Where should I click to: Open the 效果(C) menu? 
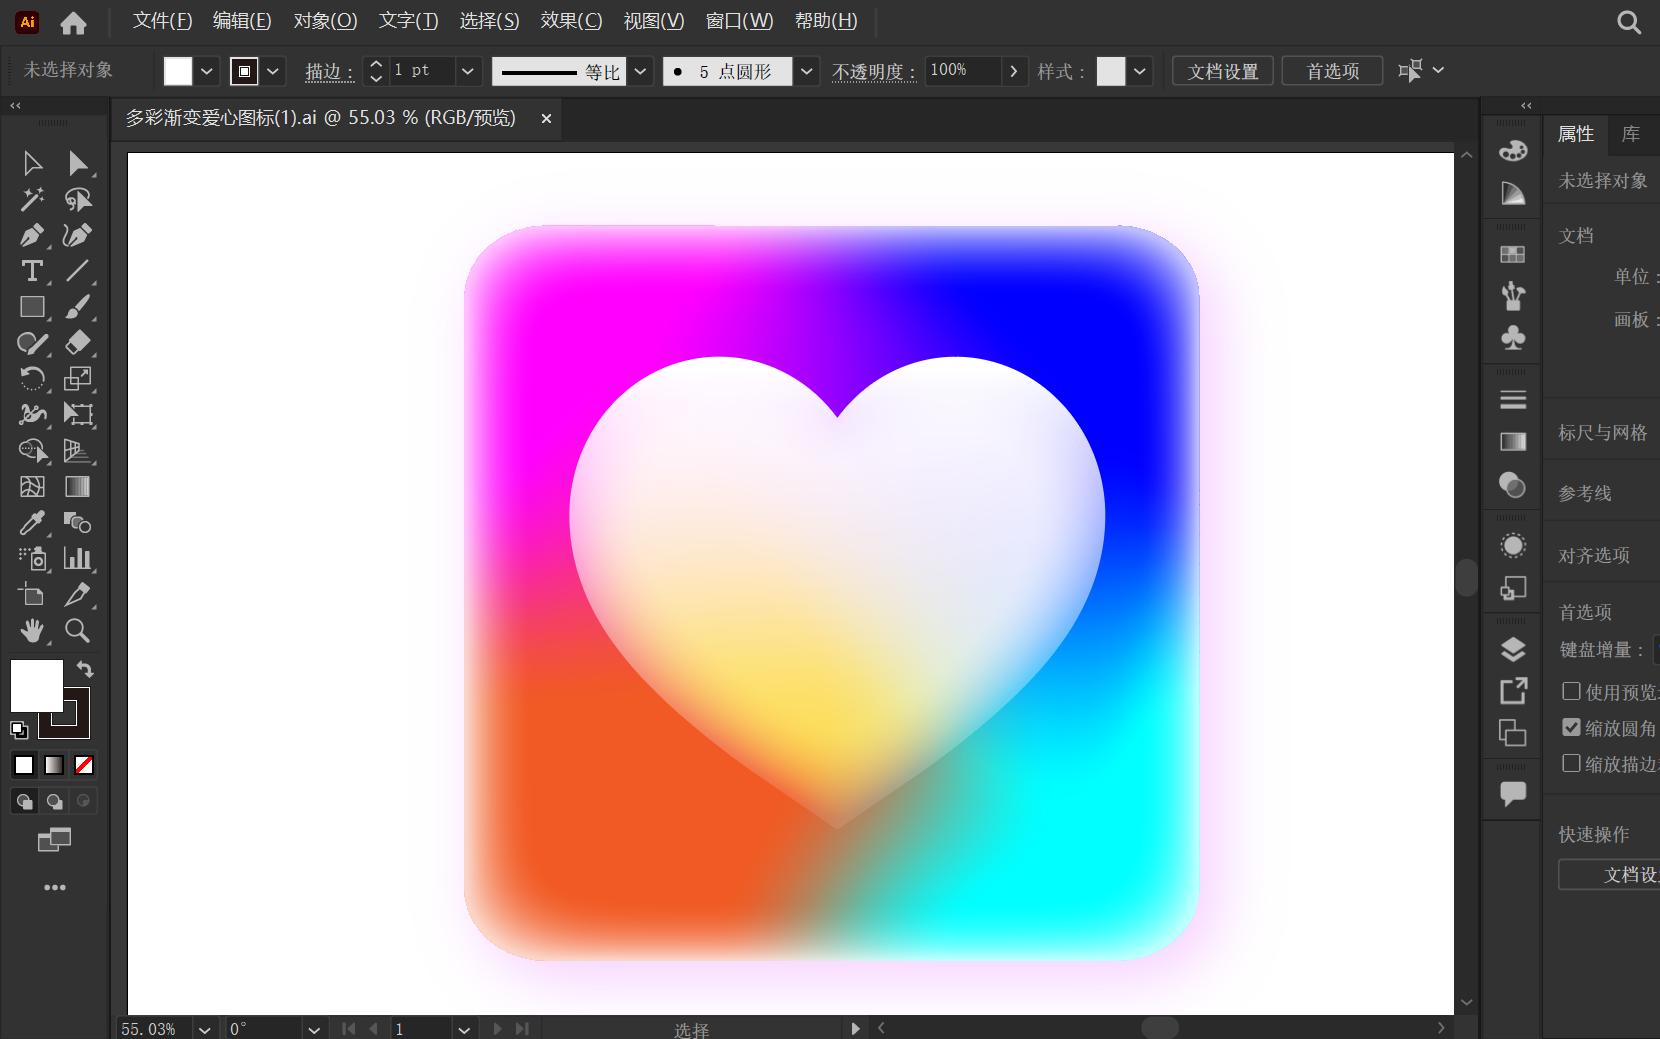(571, 21)
